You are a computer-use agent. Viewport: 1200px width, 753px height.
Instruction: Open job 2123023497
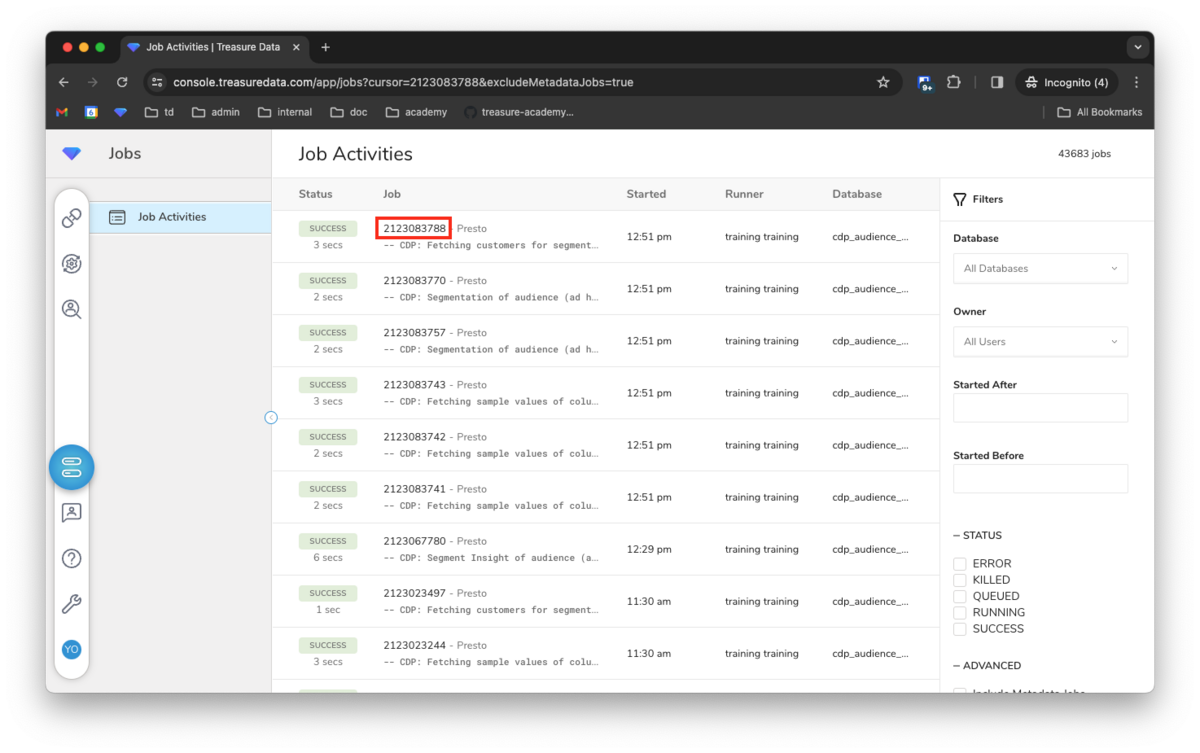(414, 593)
